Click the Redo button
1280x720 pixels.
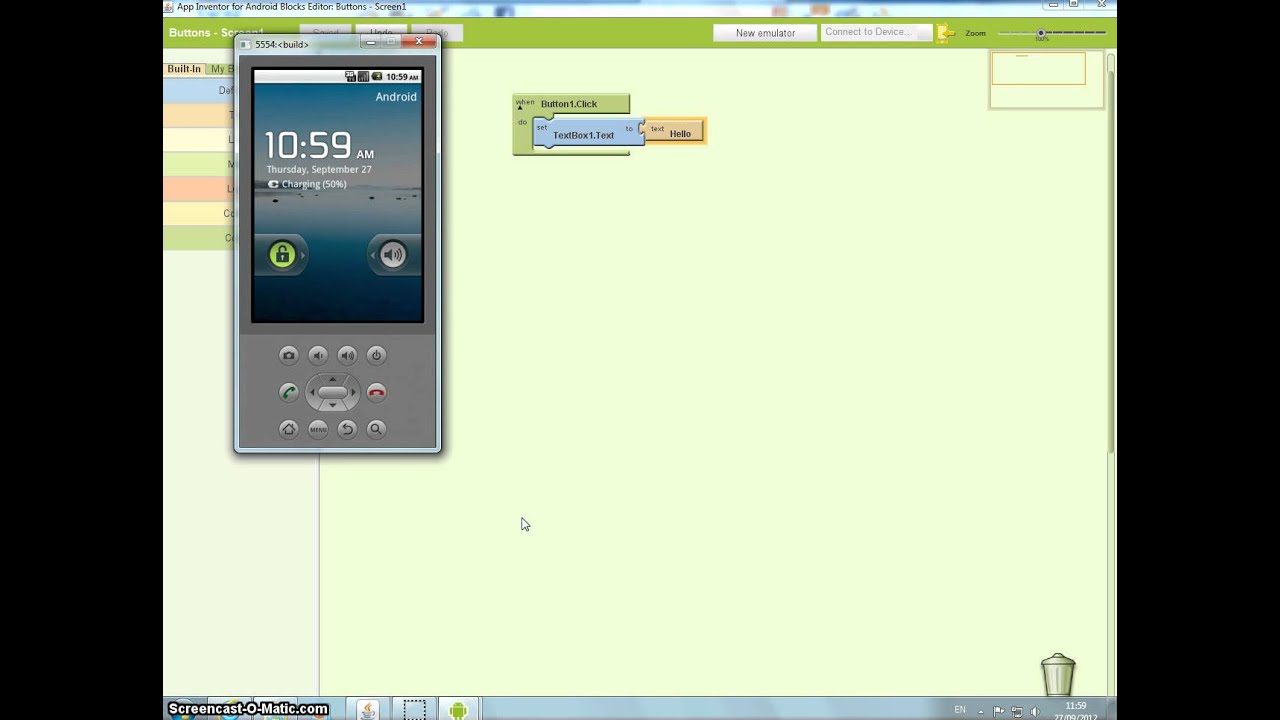point(437,33)
